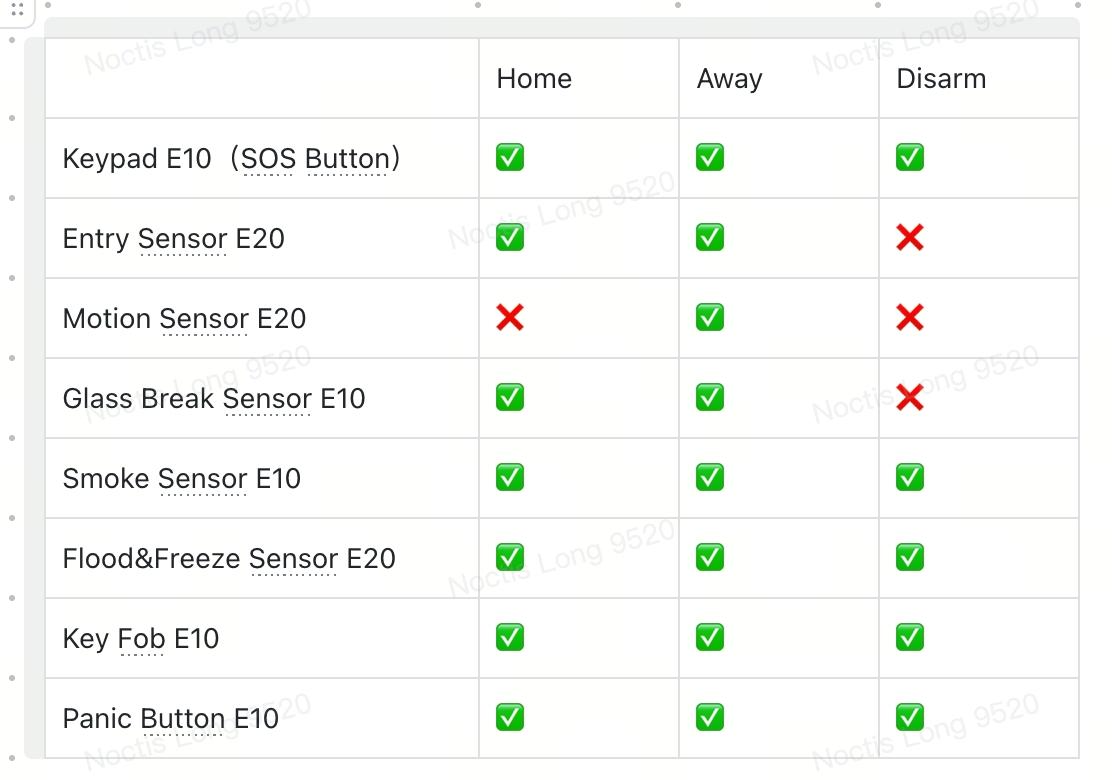Viewport: 1112px width, 780px height.
Task: Select the Panic Button E10 row label
Action: (170, 719)
